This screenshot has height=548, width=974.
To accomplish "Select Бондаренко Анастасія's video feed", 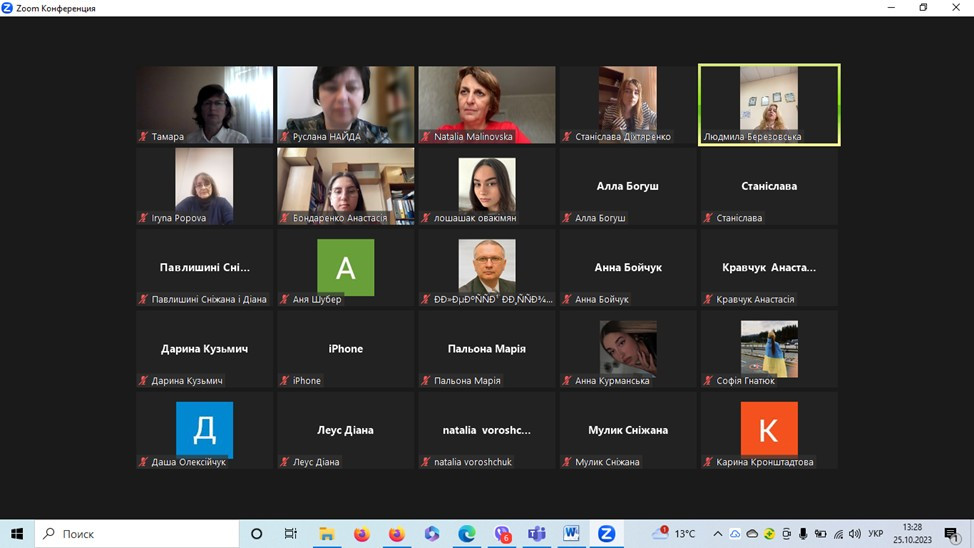I will tap(345, 186).
